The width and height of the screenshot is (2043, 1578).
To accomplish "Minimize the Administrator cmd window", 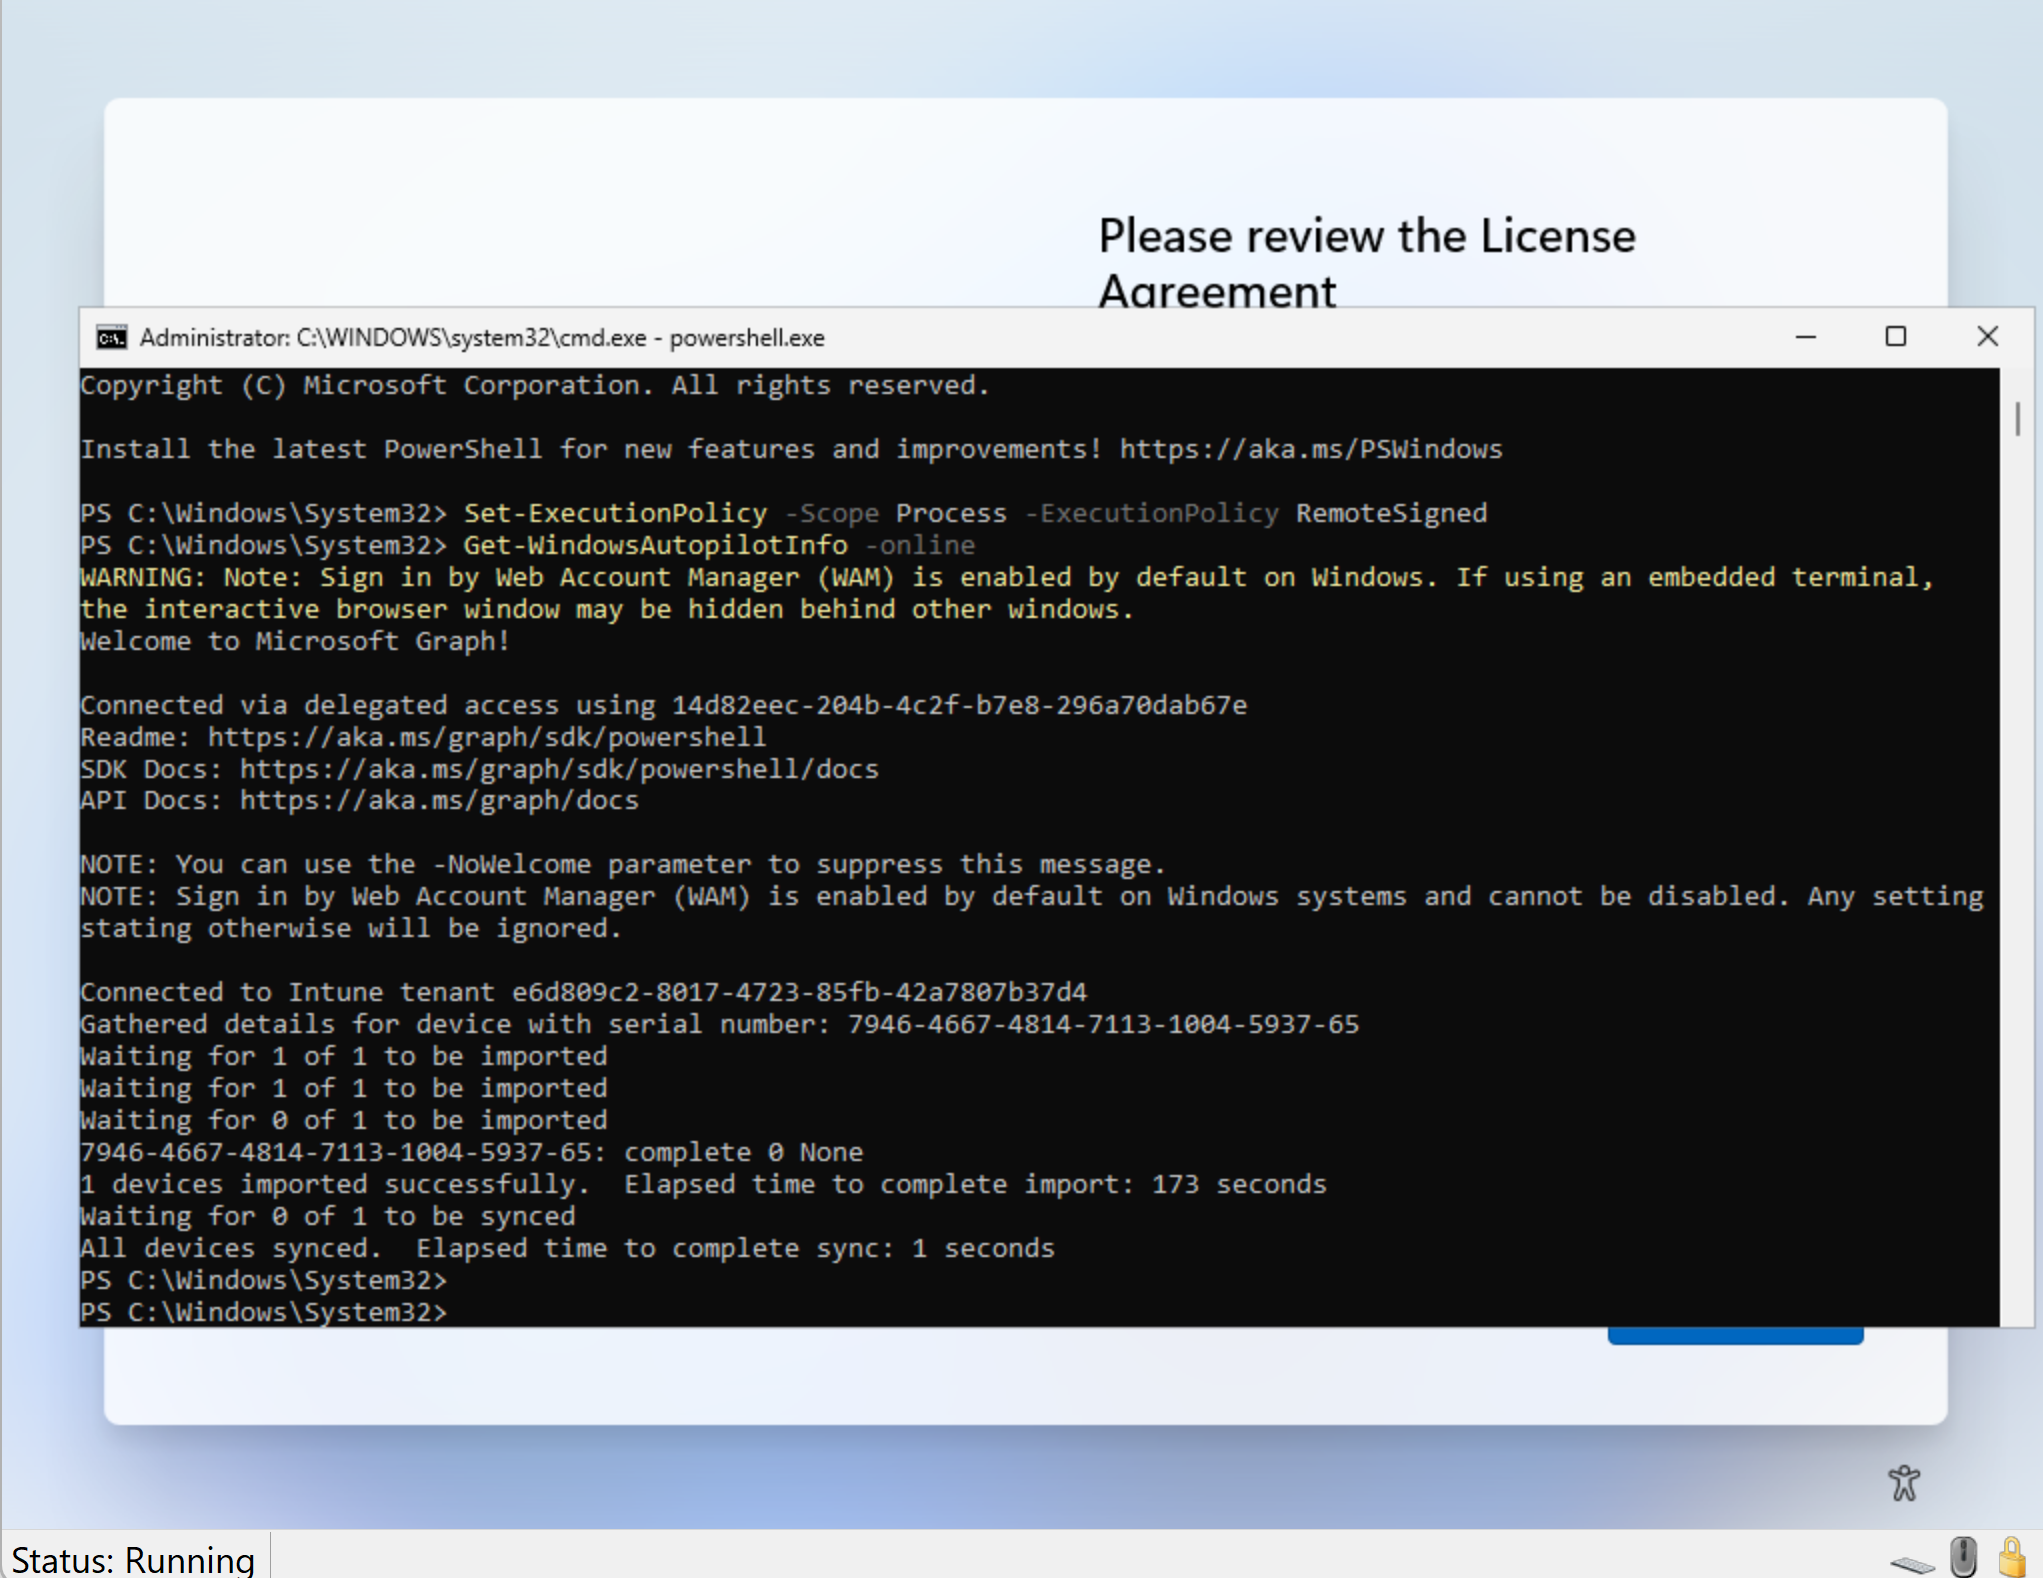I will point(1805,338).
